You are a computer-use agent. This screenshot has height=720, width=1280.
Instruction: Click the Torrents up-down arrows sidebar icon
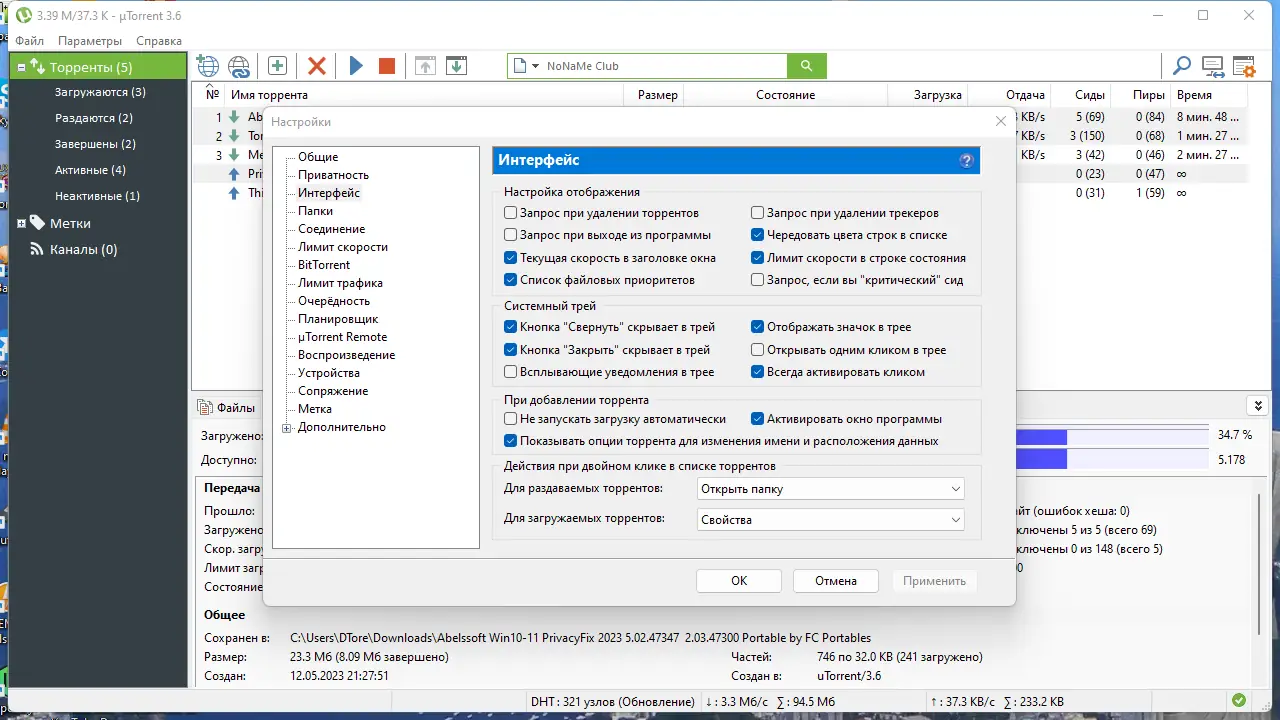37,67
